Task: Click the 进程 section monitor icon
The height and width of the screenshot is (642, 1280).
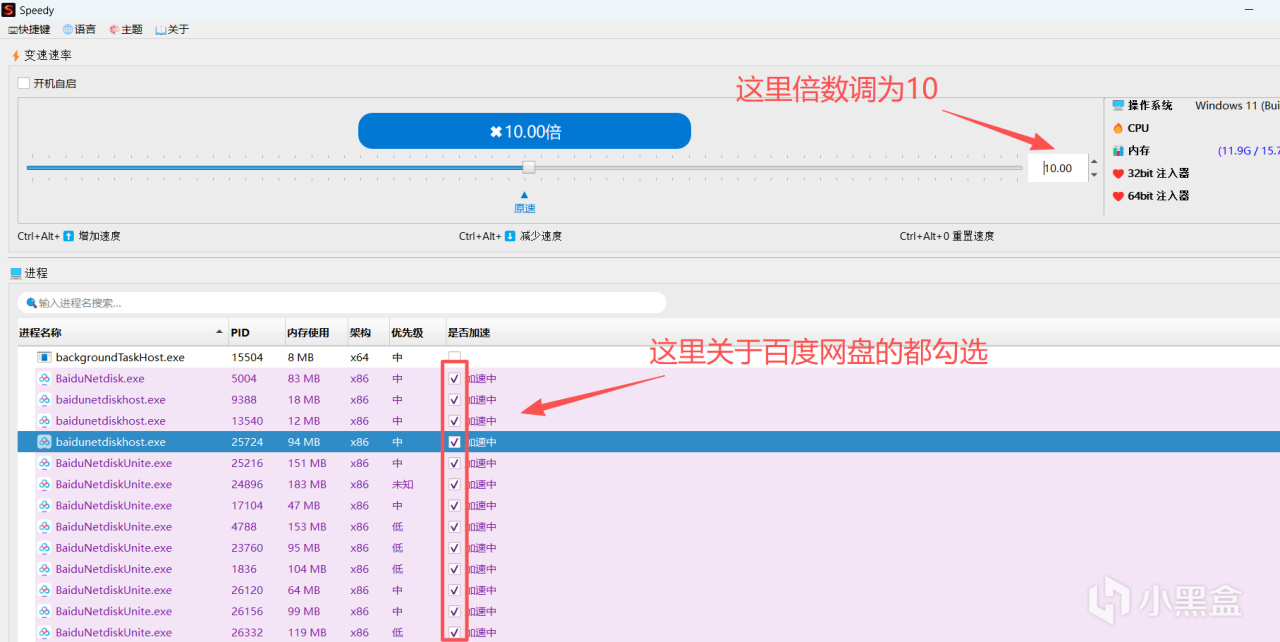Action: pos(15,273)
